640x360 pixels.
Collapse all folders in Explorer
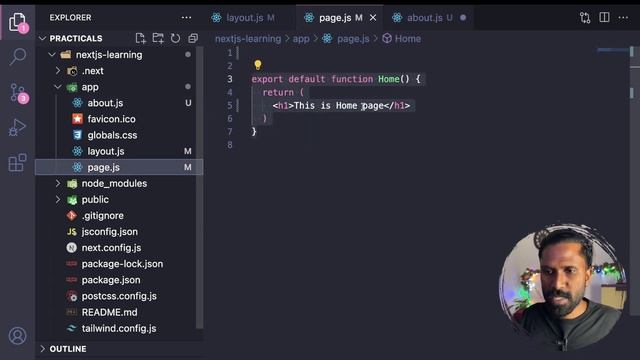pos(193,38)
